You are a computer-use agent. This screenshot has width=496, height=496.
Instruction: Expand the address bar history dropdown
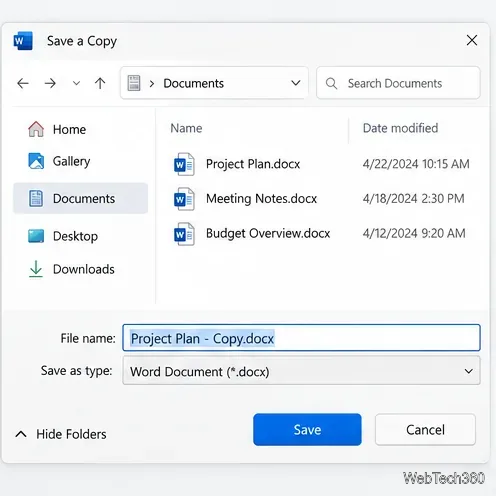[x=296, y=83]
